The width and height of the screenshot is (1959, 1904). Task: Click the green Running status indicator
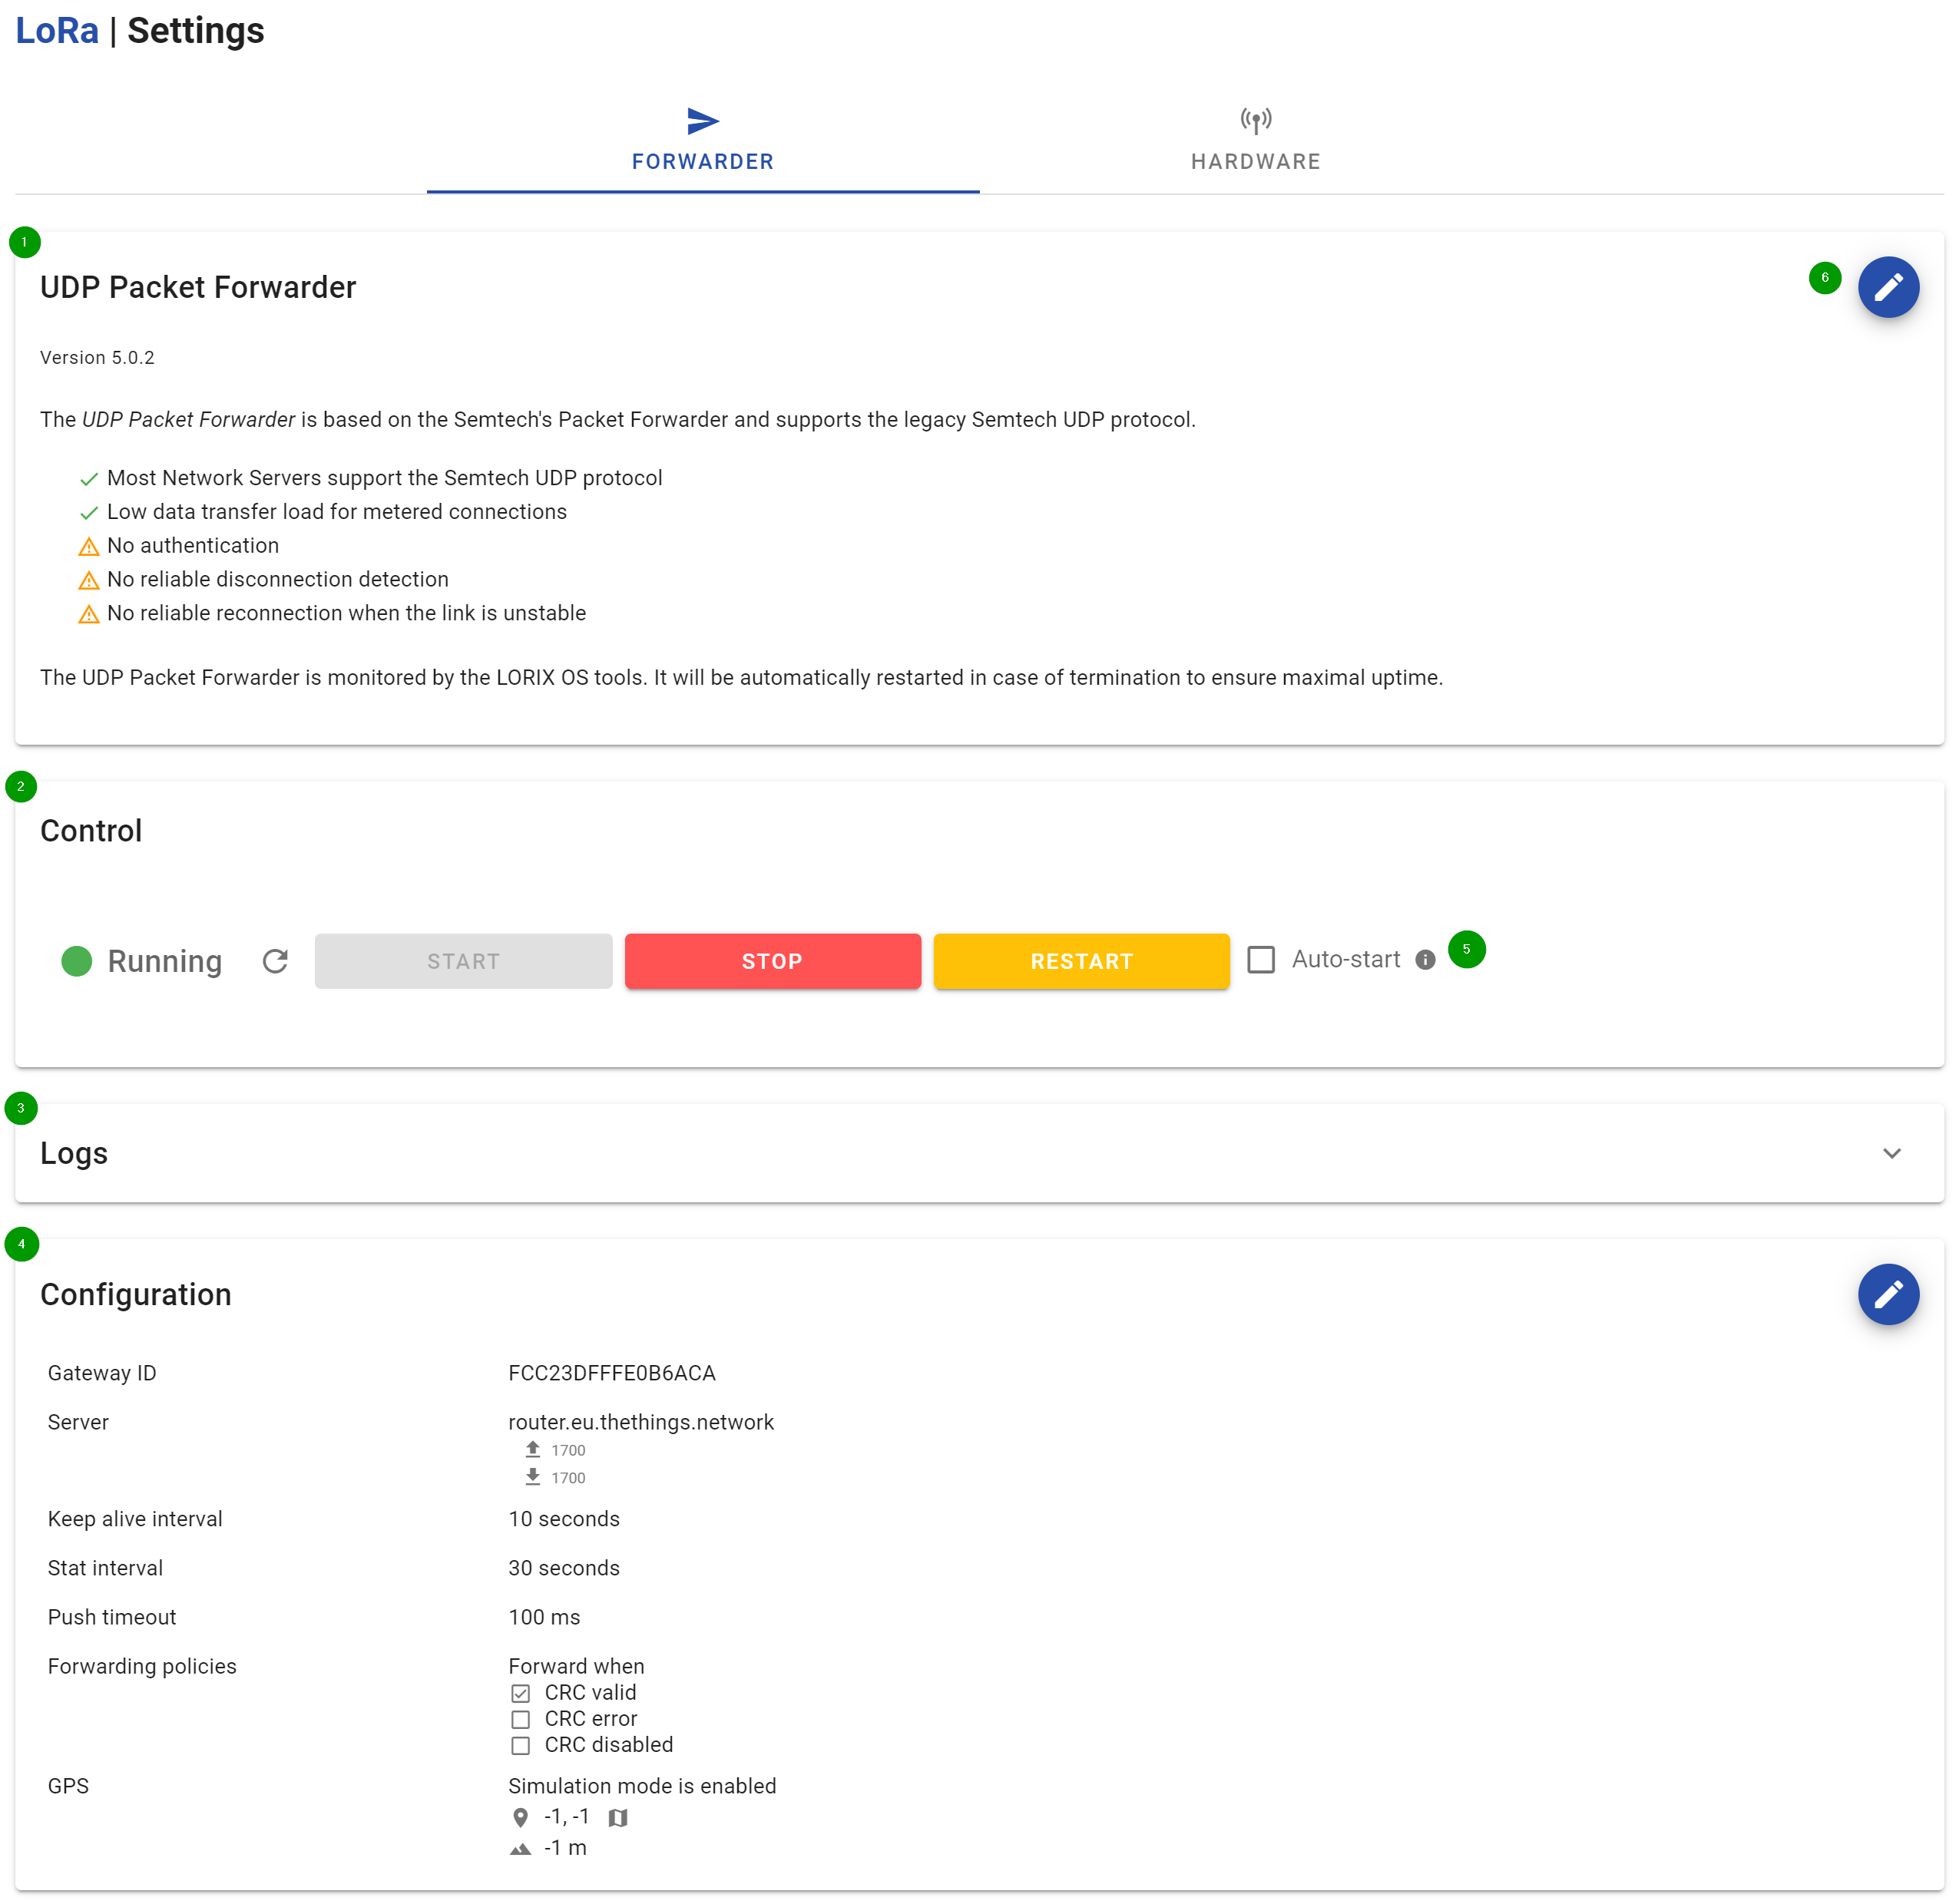77,961
